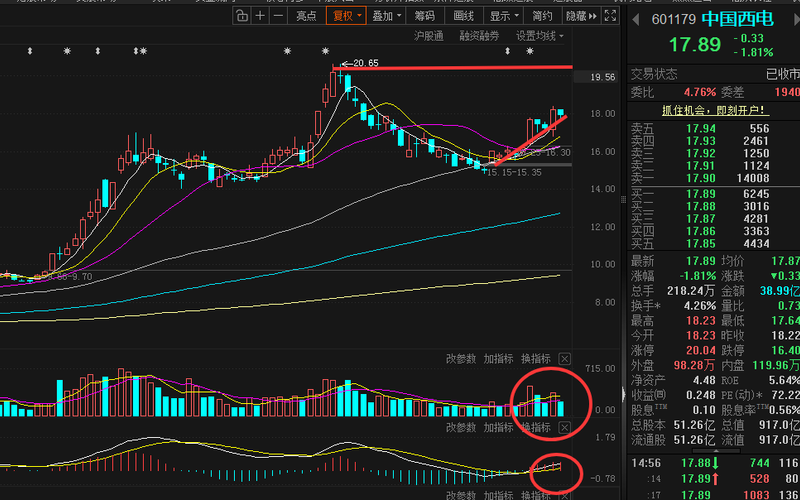Viewport: 800px width, 500px height.
Task: Toggle the 简约 simple mode
Action: coord(542,16)
